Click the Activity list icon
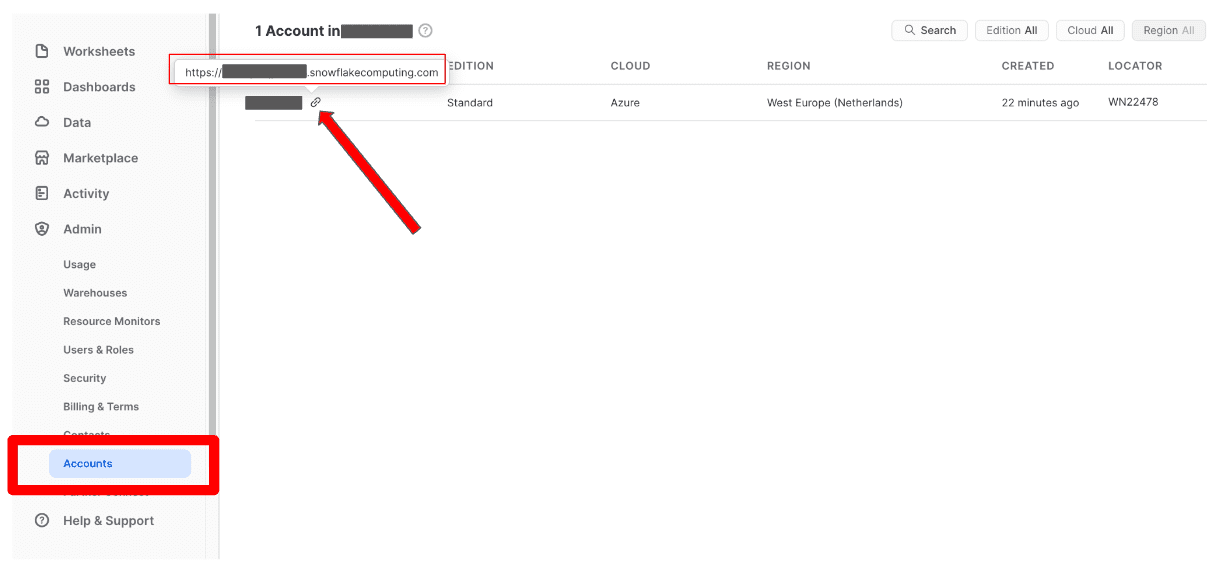Screen dimensions: 1219x565 point(42,193)
